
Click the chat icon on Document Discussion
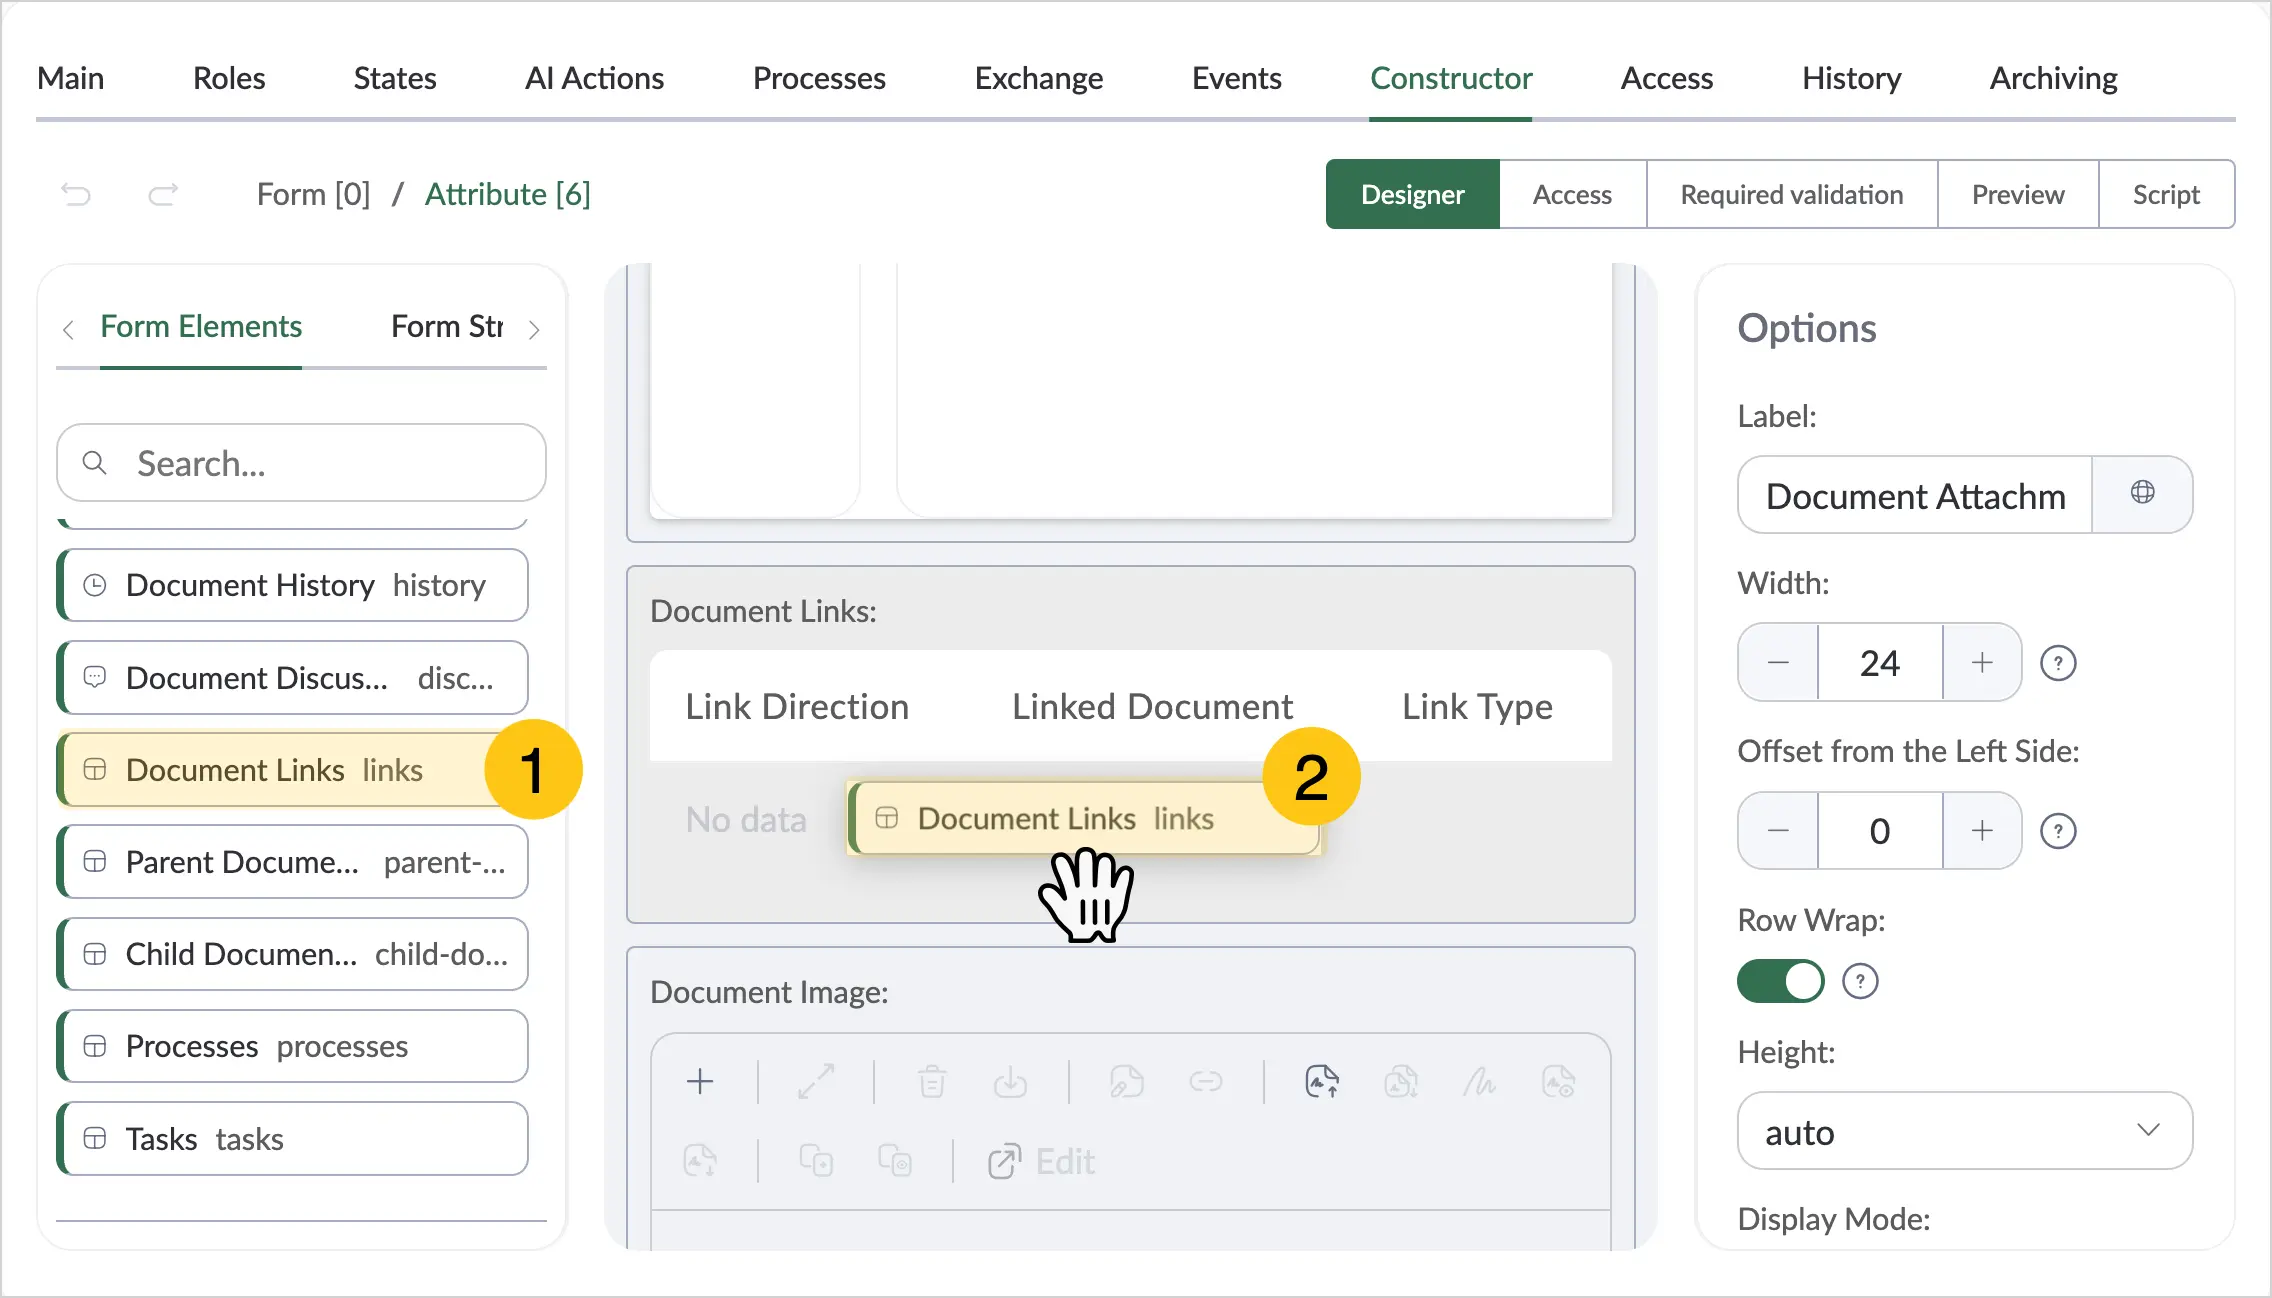pos(95,678)
